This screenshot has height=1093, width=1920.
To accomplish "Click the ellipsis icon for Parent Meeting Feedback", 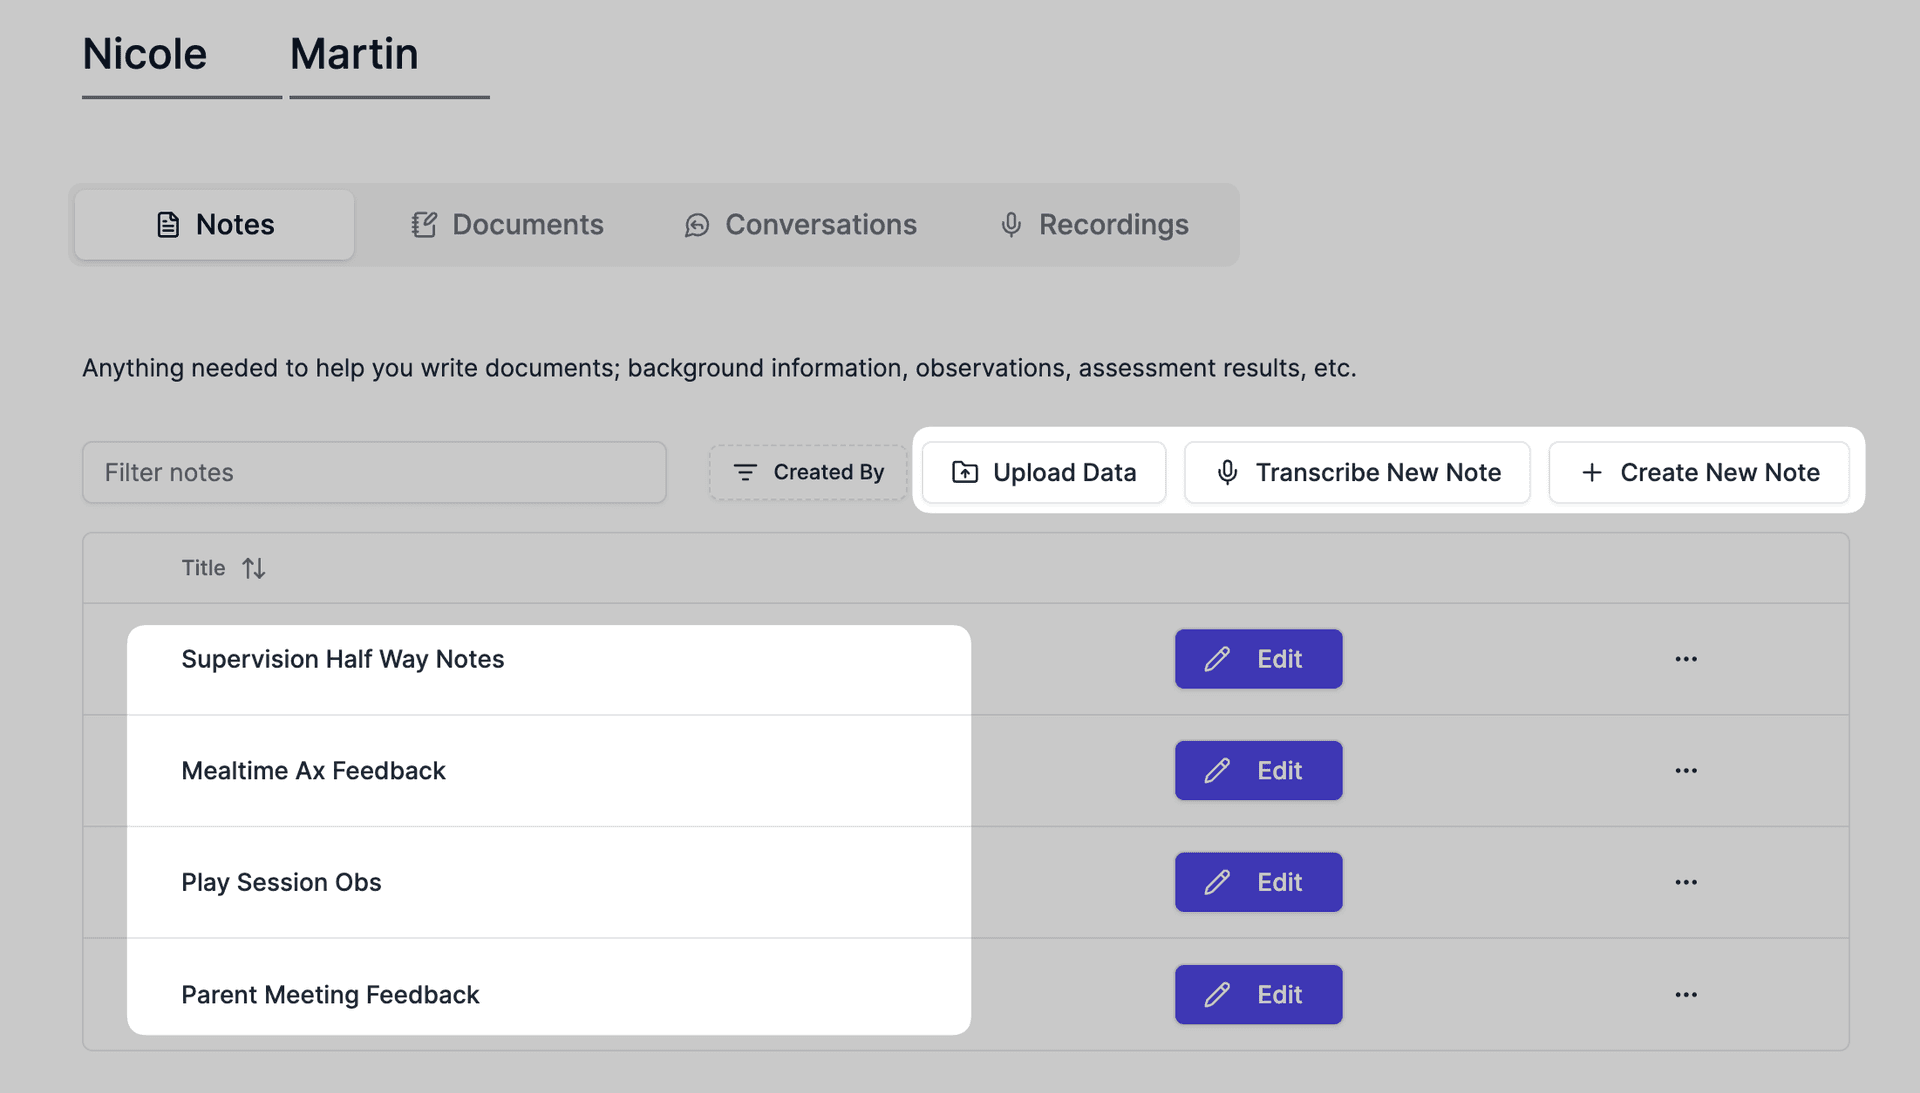I will tap(1686, 994).
